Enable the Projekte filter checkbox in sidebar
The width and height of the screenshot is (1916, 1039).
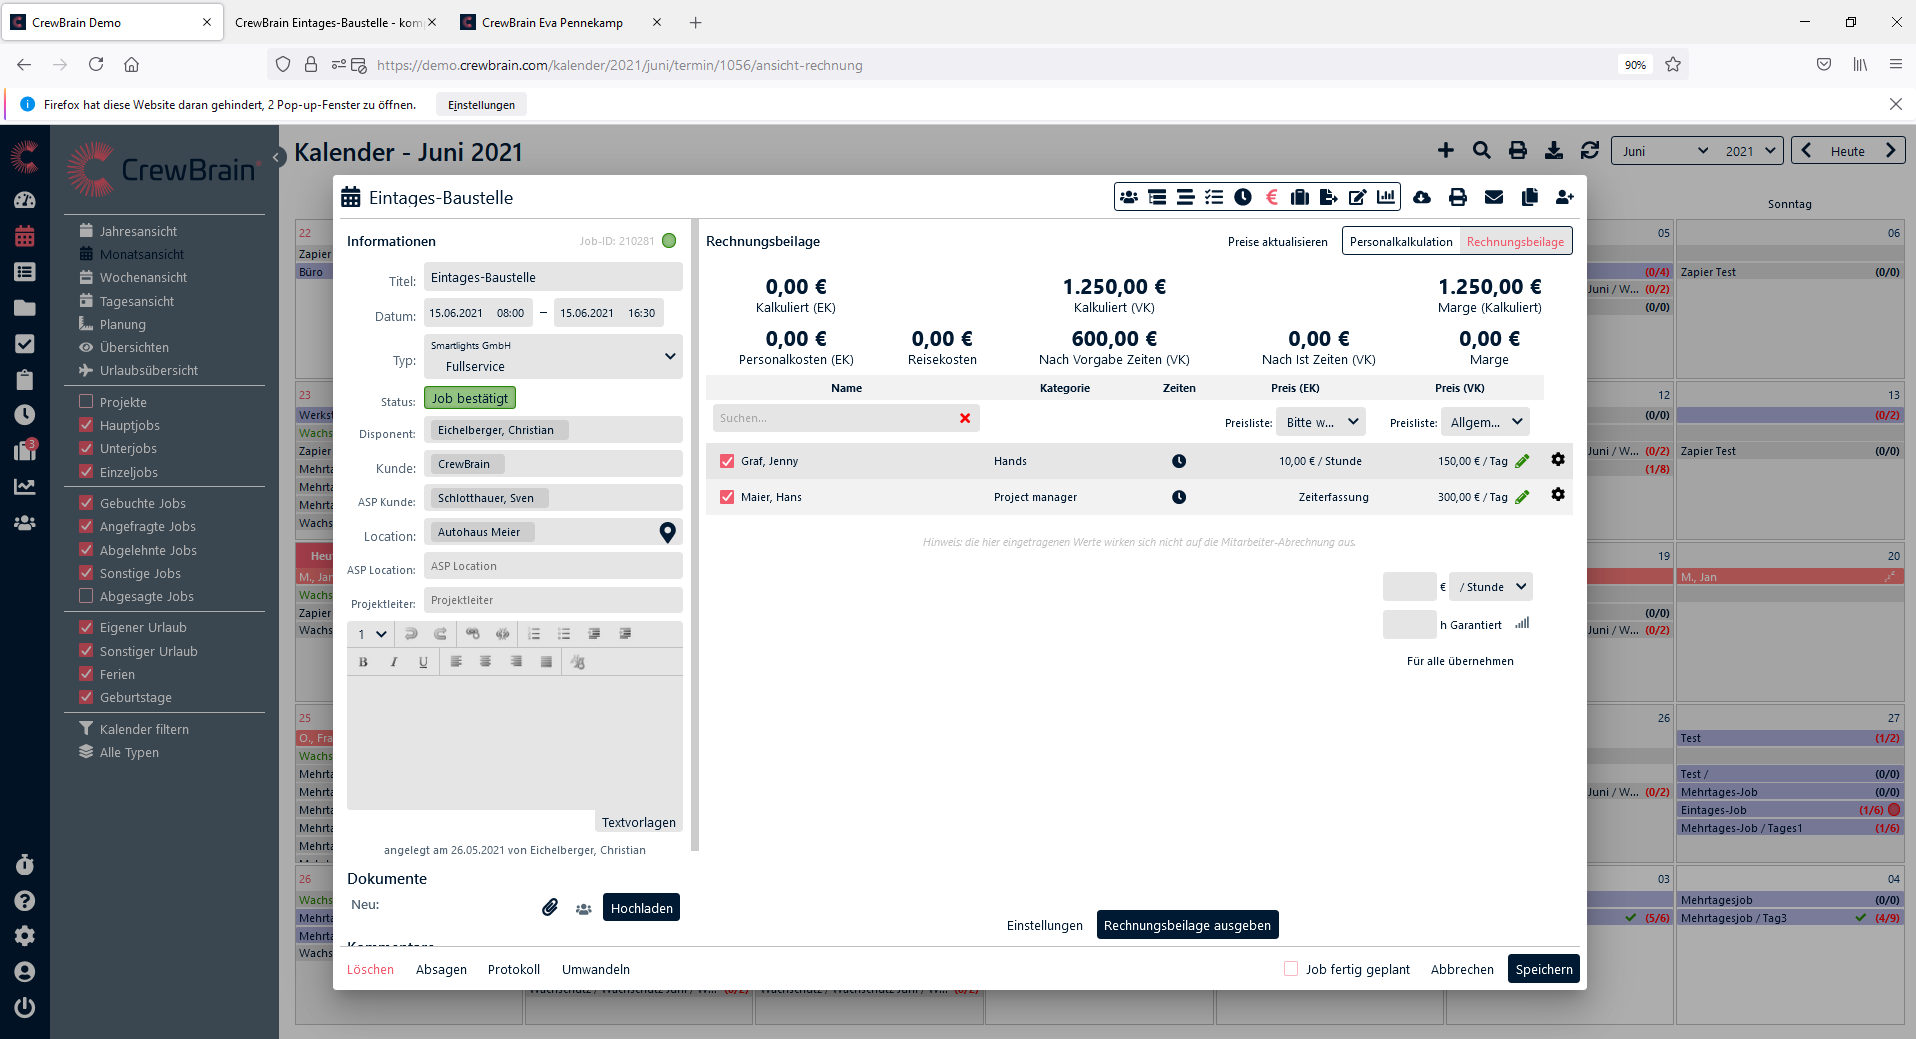87,402
